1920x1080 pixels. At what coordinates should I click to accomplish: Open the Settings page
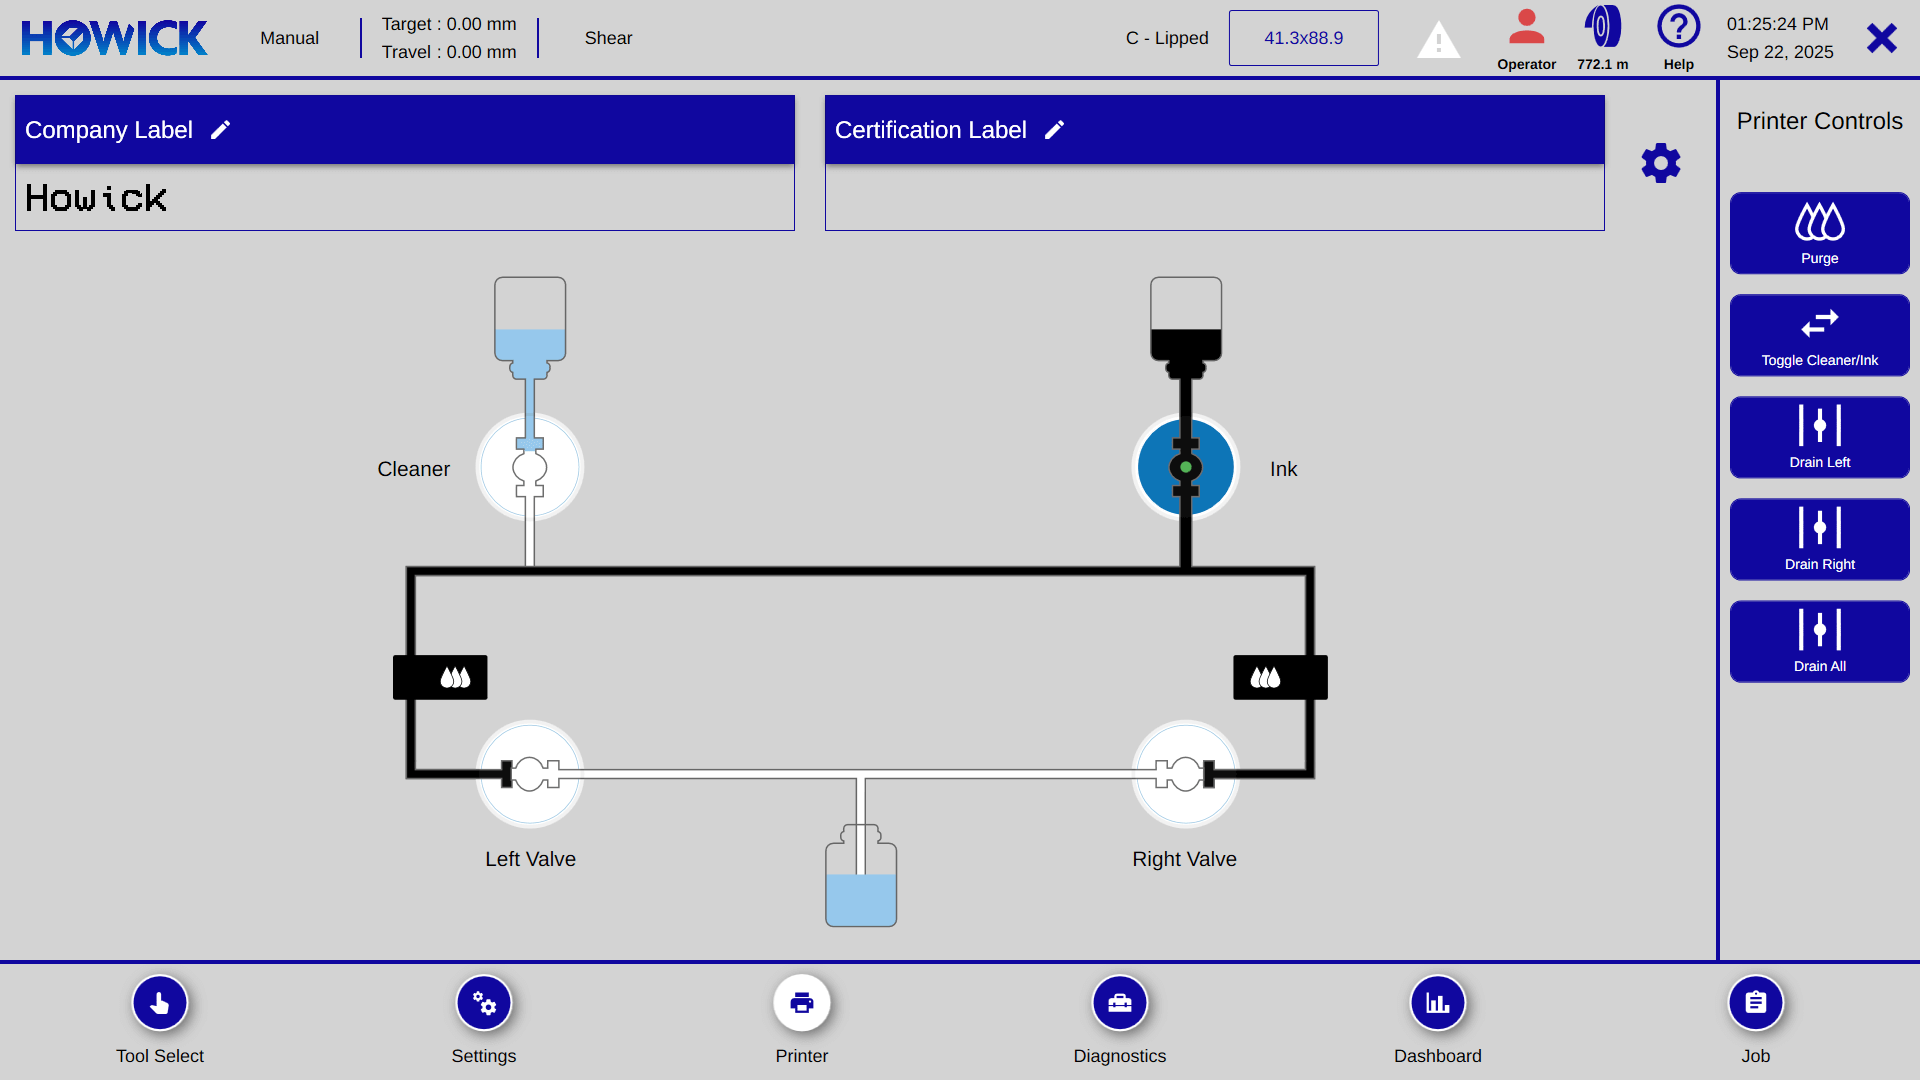point(483,1002)
